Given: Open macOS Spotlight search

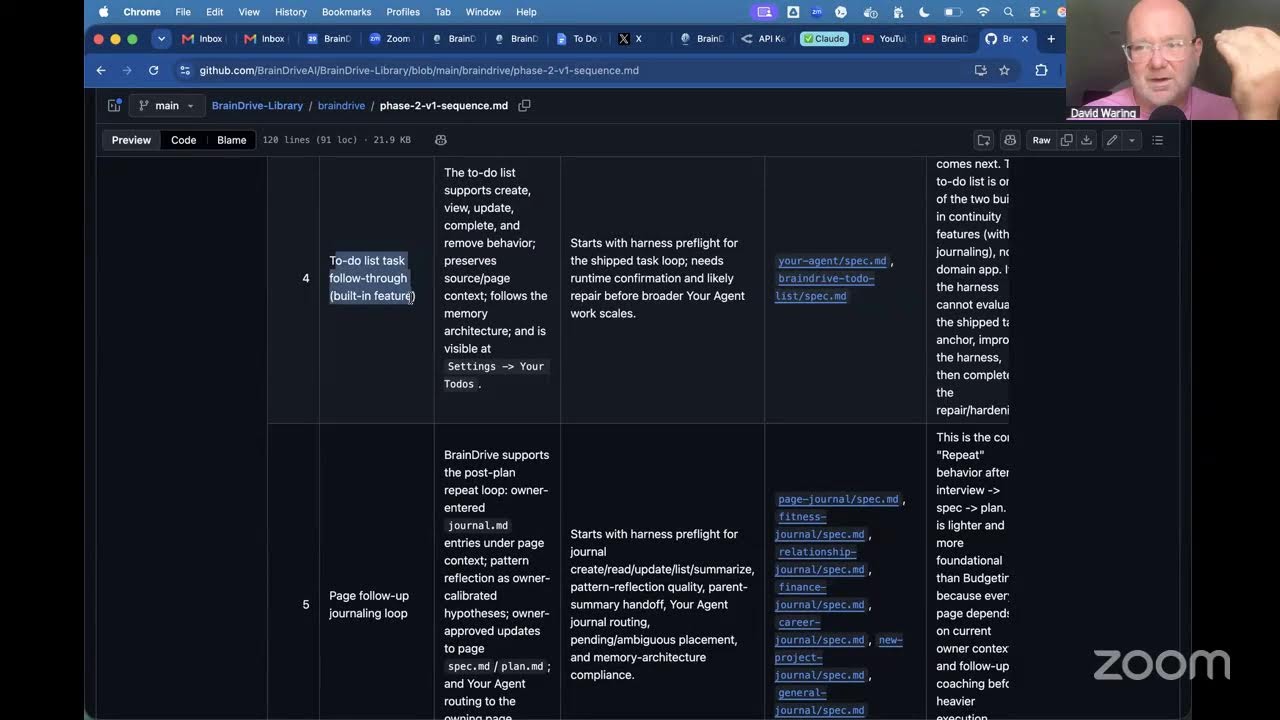Looking at the screenshot, I should tap(1008, 12).
